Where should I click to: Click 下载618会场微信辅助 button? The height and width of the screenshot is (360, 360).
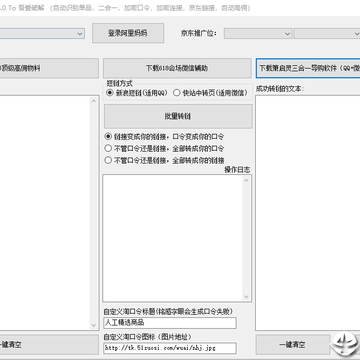177,68
